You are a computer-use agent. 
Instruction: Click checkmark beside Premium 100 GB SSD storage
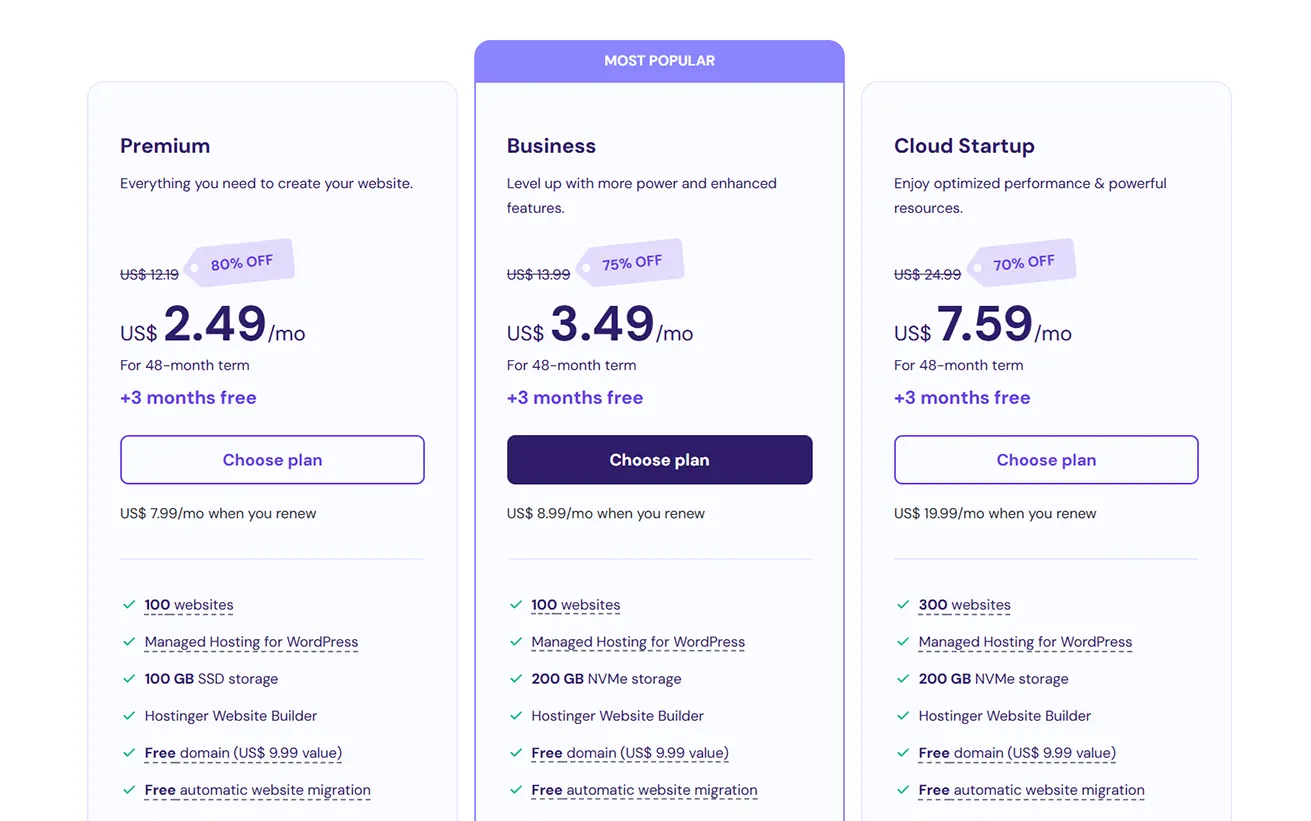pyautogui.click(x=129, y=679)
